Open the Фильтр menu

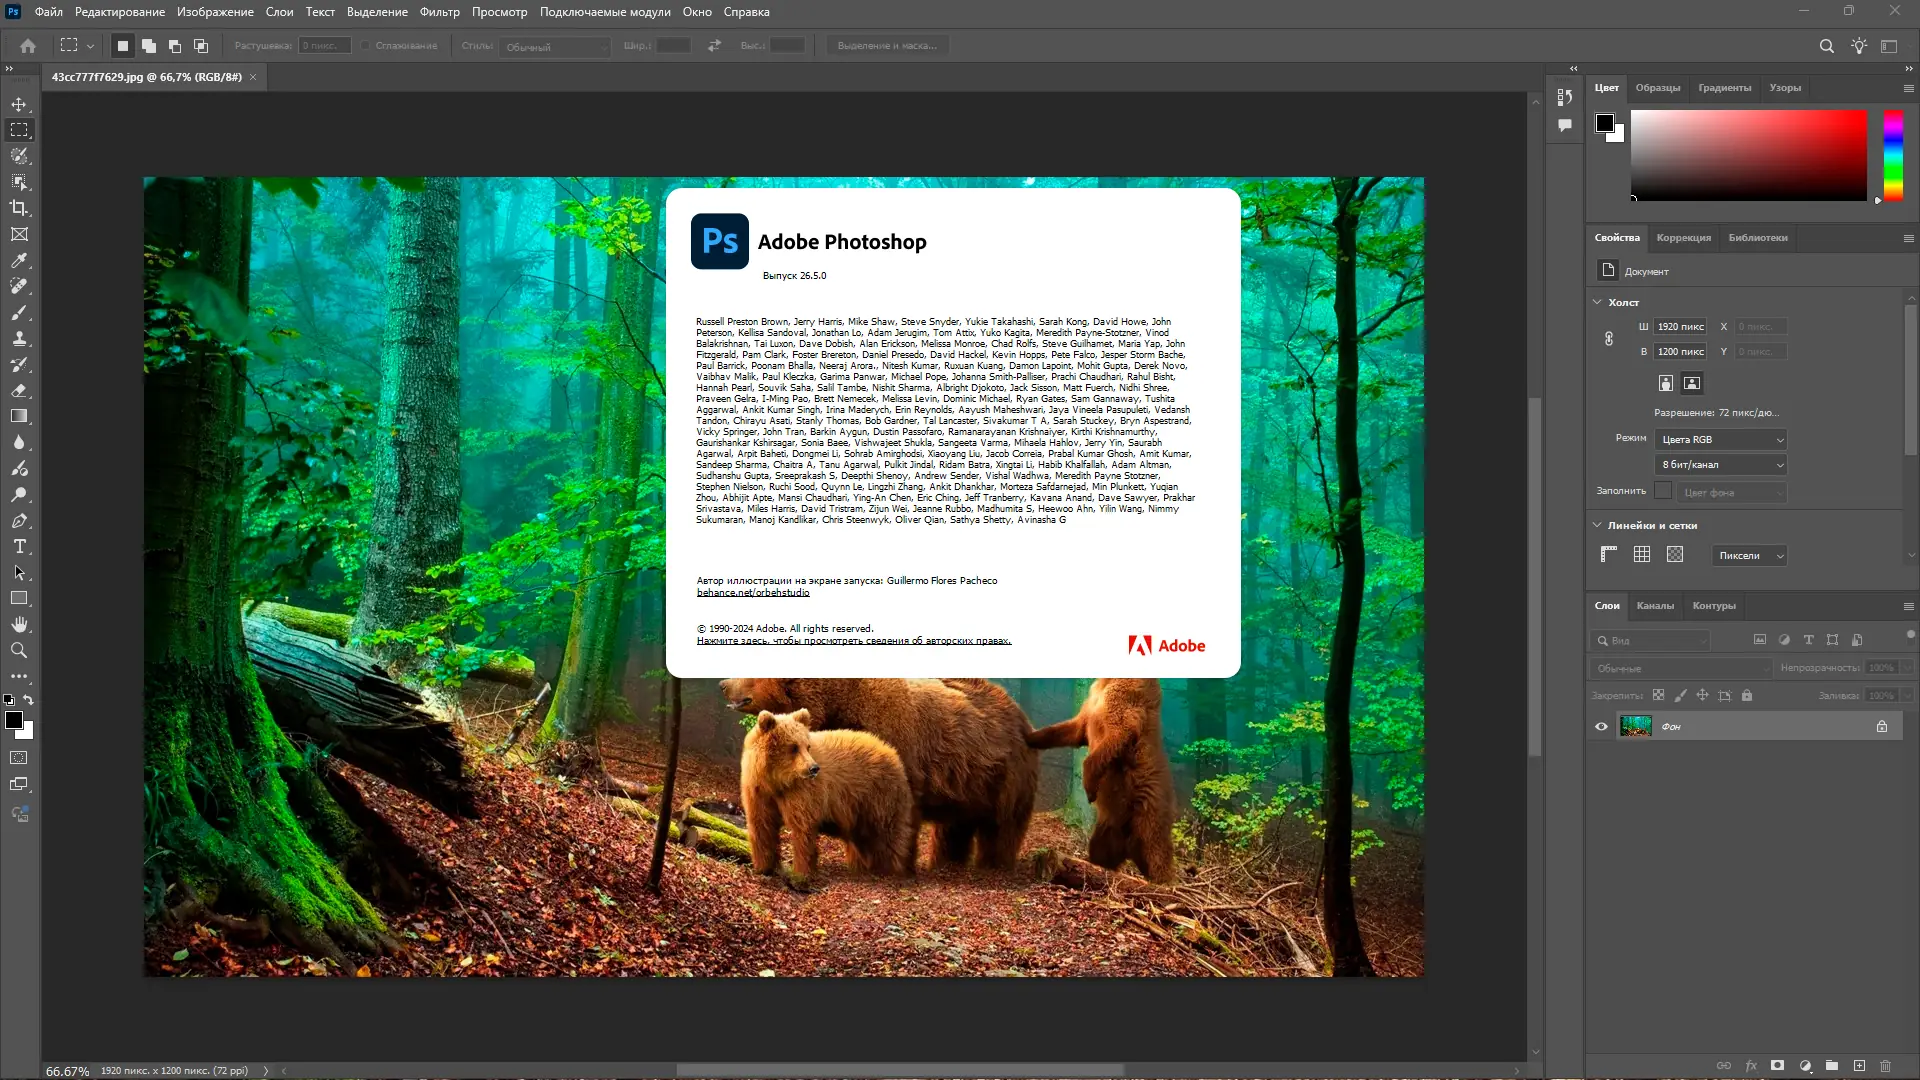click(x=439, y=12)
